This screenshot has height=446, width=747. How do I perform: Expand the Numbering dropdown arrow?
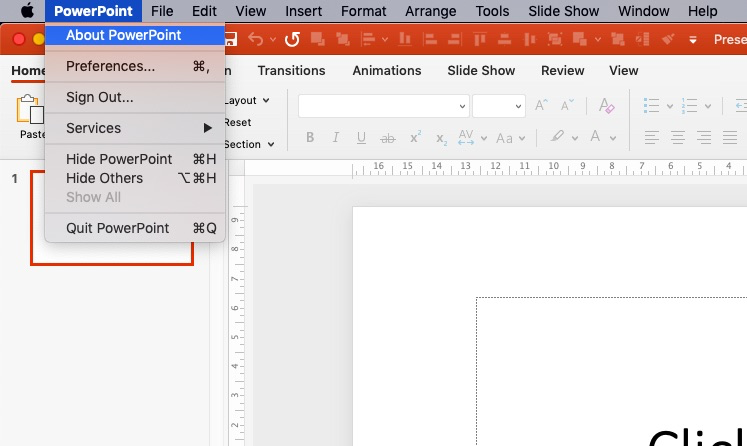coord(708,106)
